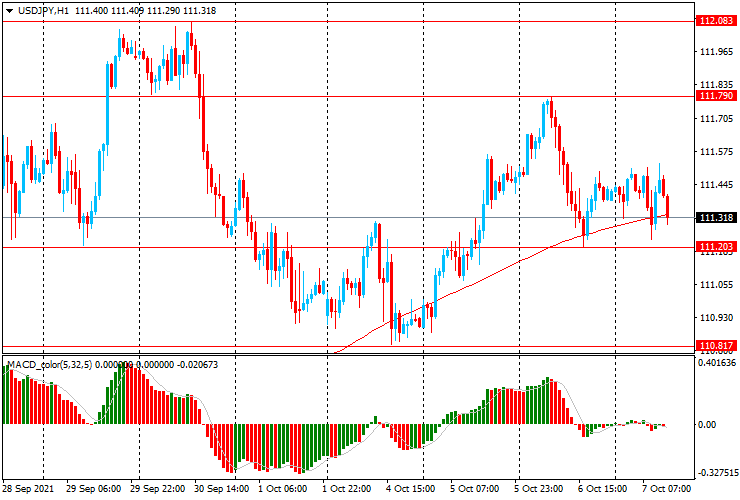Select the MACD_color(5,32,5) indicator label

pos(50,364)
